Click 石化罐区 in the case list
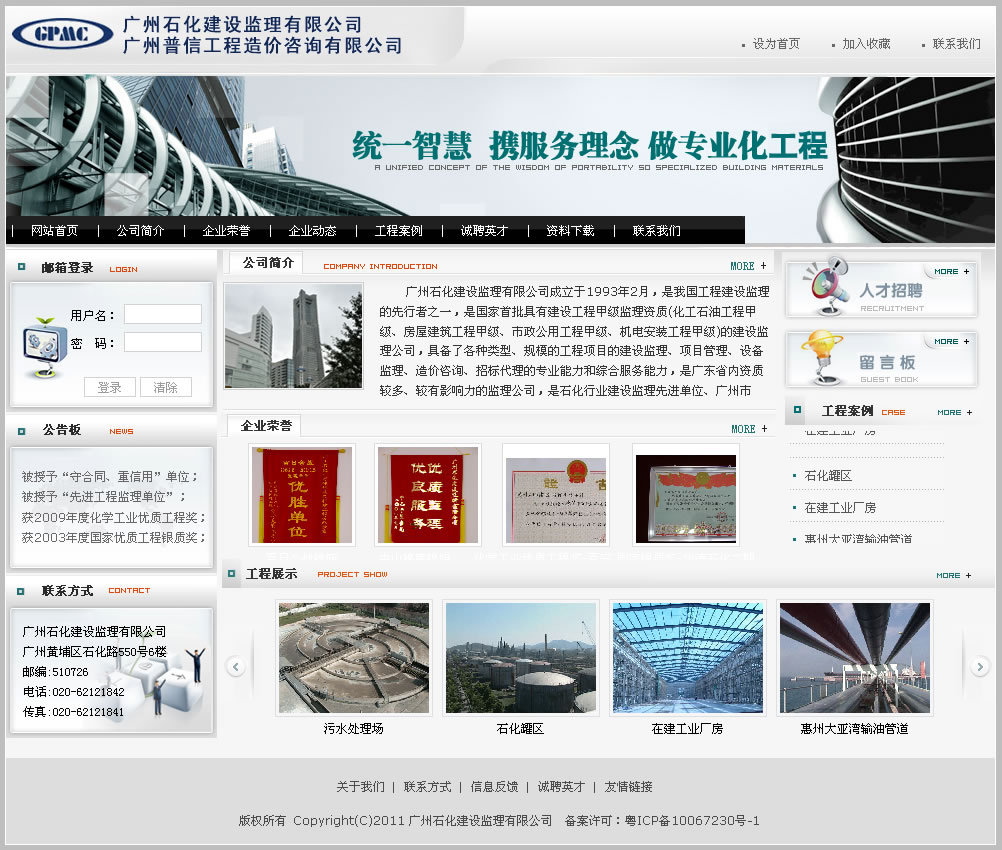The image size is (1002, 850). [x=828, y=475]
